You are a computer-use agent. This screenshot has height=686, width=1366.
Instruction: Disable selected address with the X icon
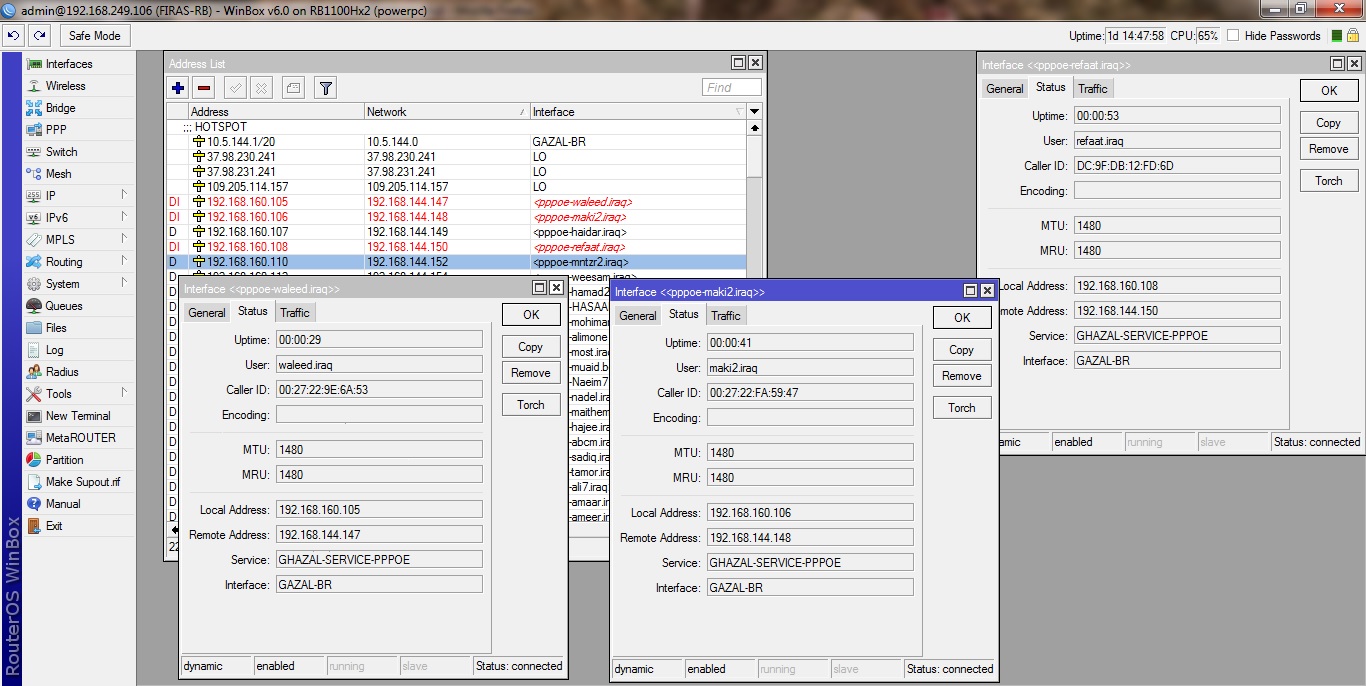(x=262, y=88)
